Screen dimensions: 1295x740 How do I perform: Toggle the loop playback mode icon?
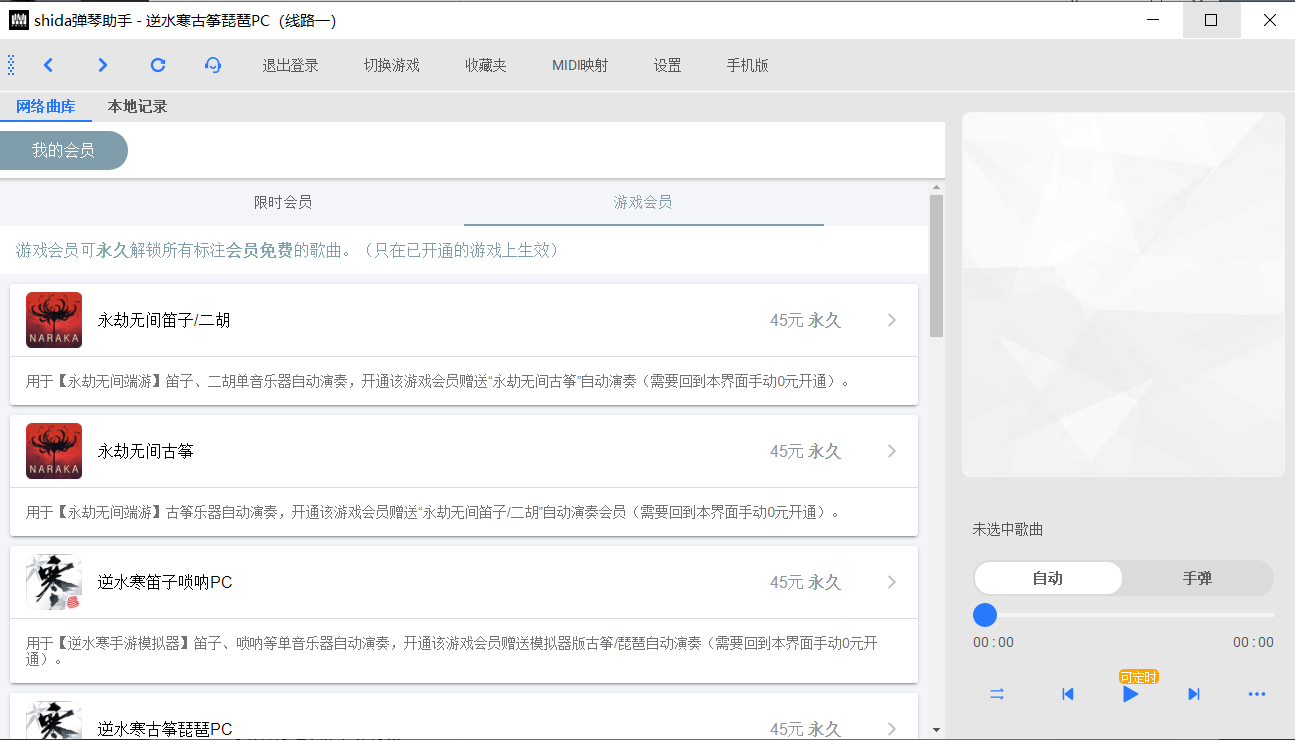pyautogui.click(x=997, y=694)
